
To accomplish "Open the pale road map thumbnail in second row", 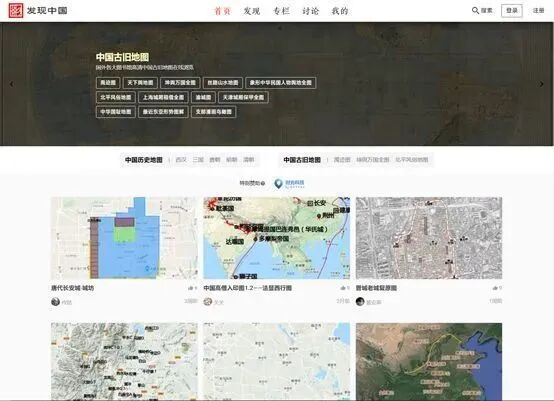I will [277, 361].
